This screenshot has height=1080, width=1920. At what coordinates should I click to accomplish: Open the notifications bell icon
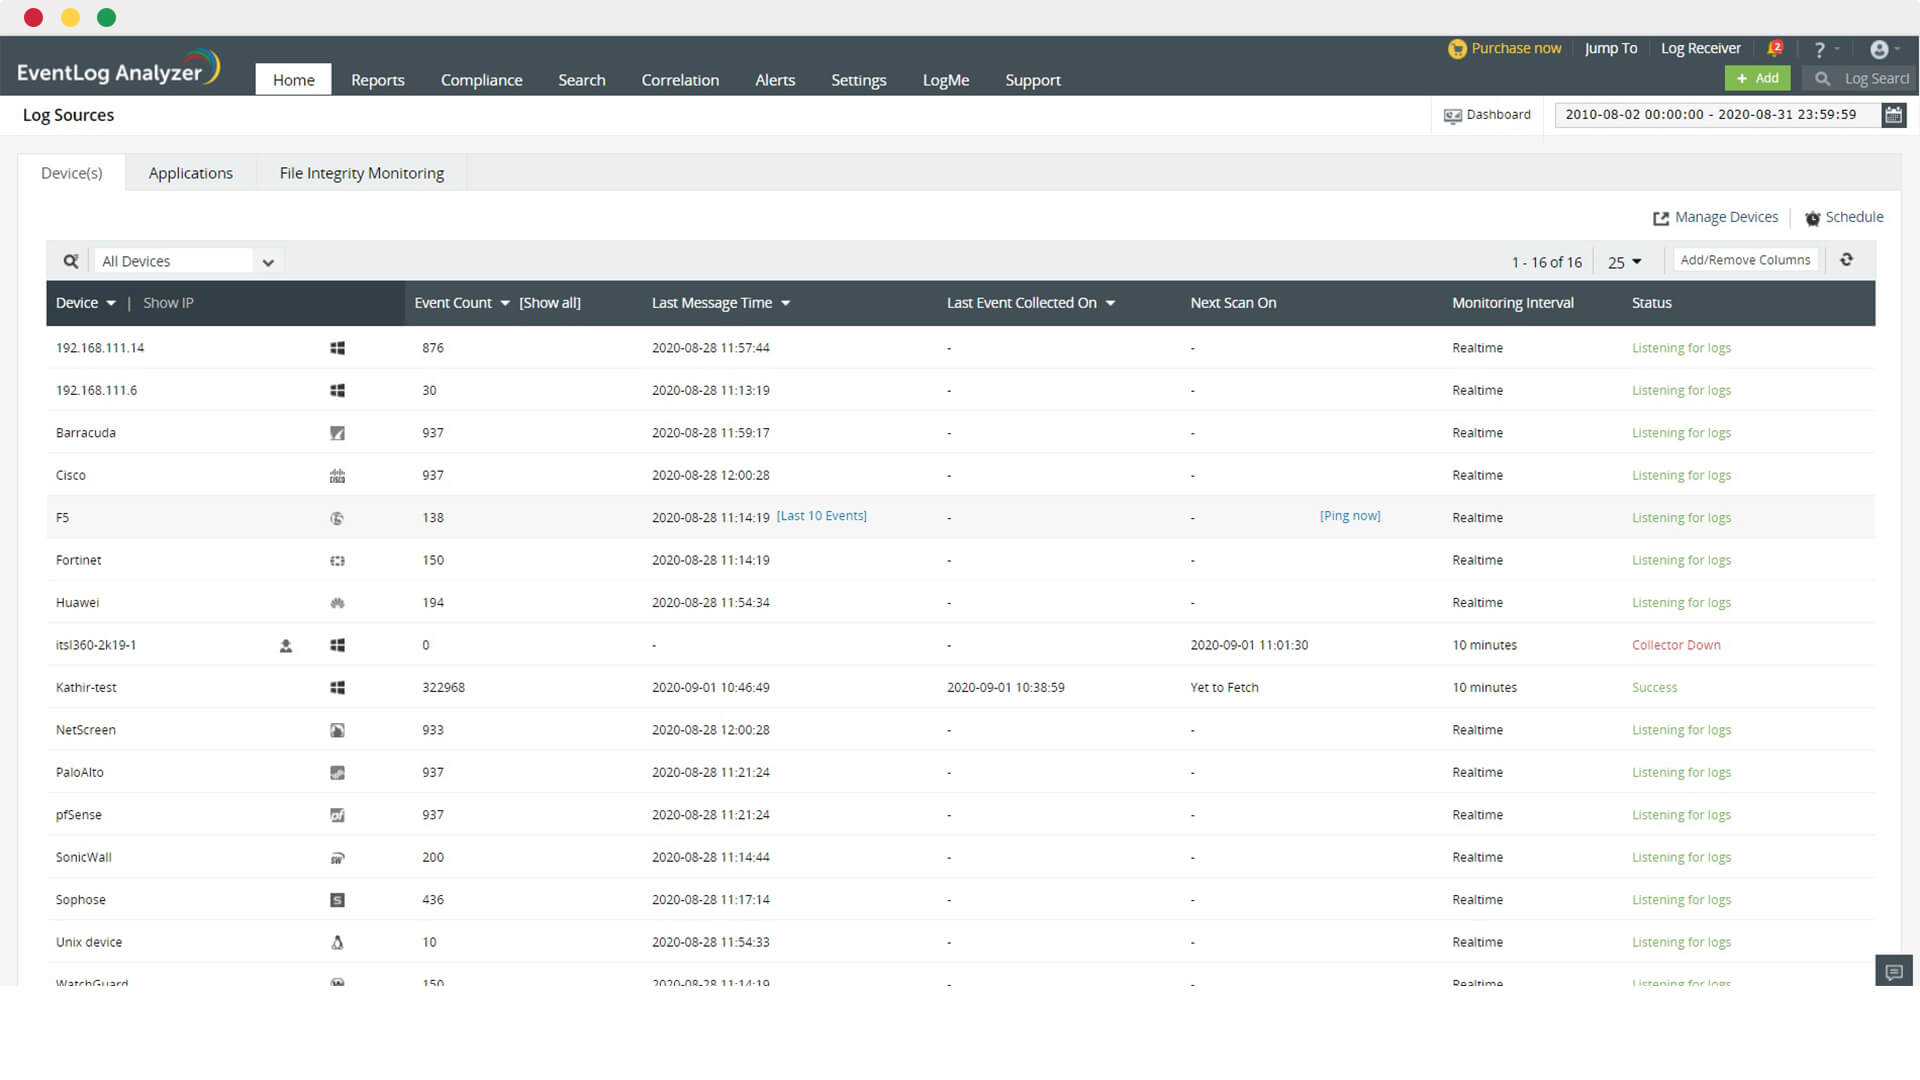(1775, 48)
